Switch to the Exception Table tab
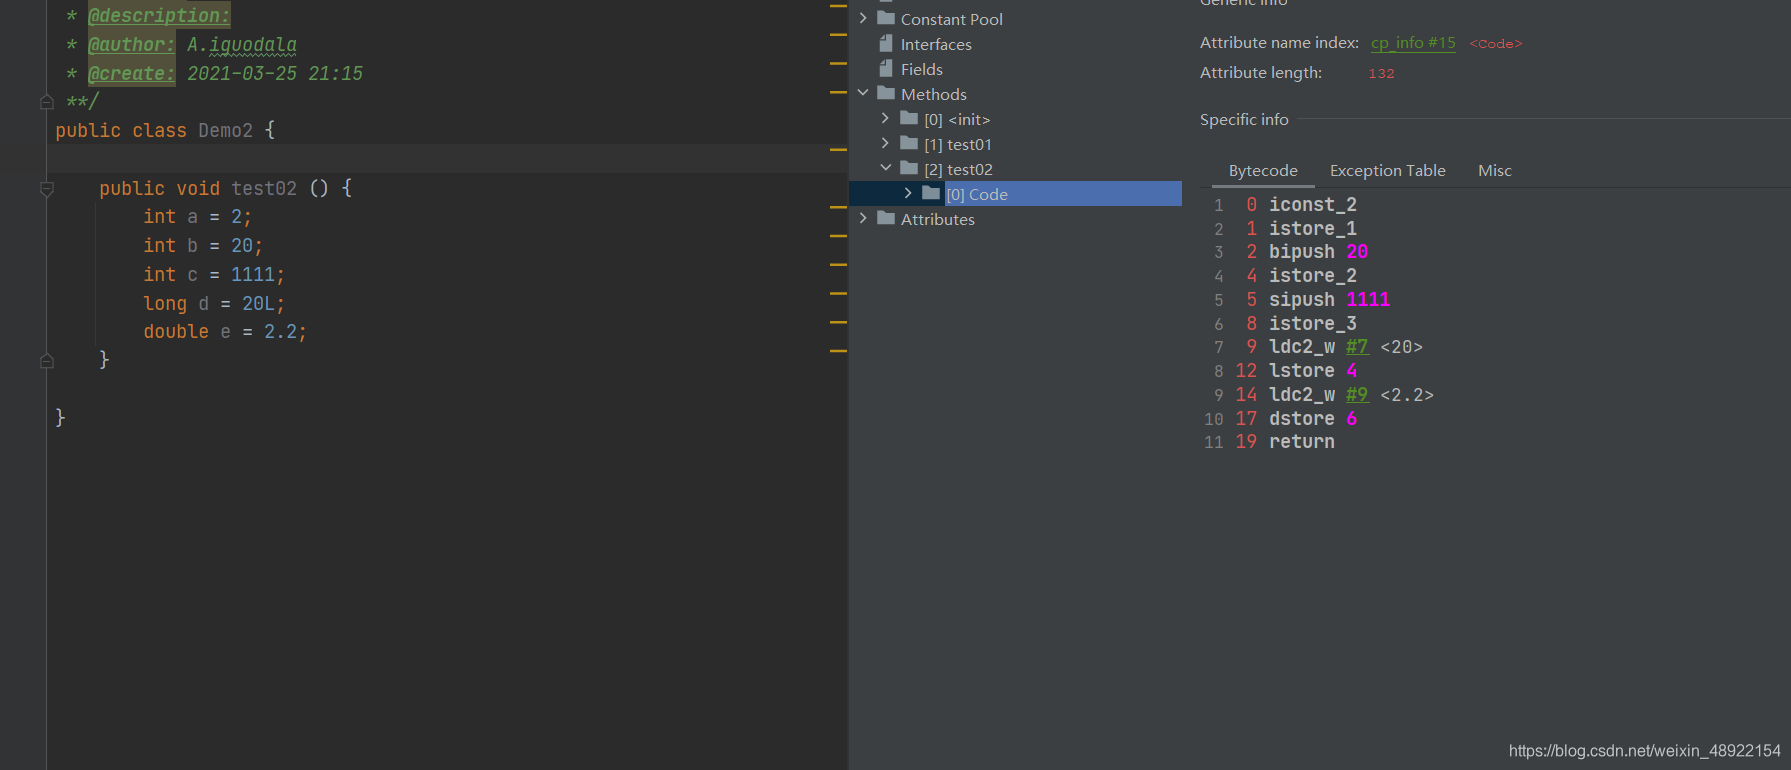 tap(1387, 171)
